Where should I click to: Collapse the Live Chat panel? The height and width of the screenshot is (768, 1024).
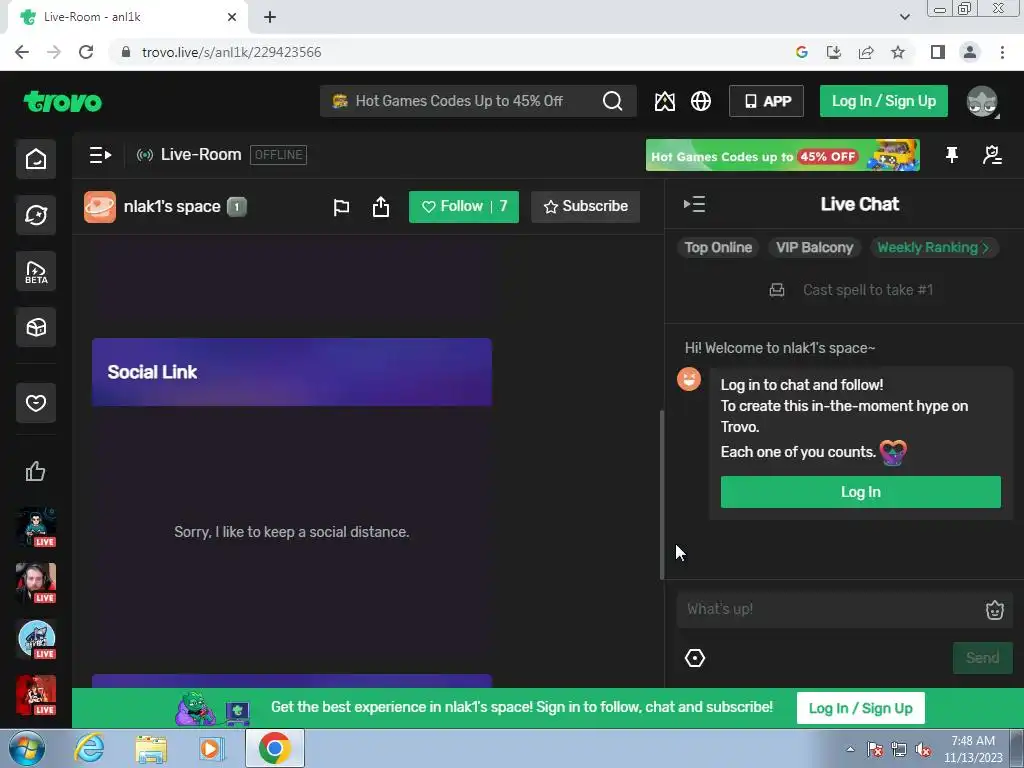point(694,204)
